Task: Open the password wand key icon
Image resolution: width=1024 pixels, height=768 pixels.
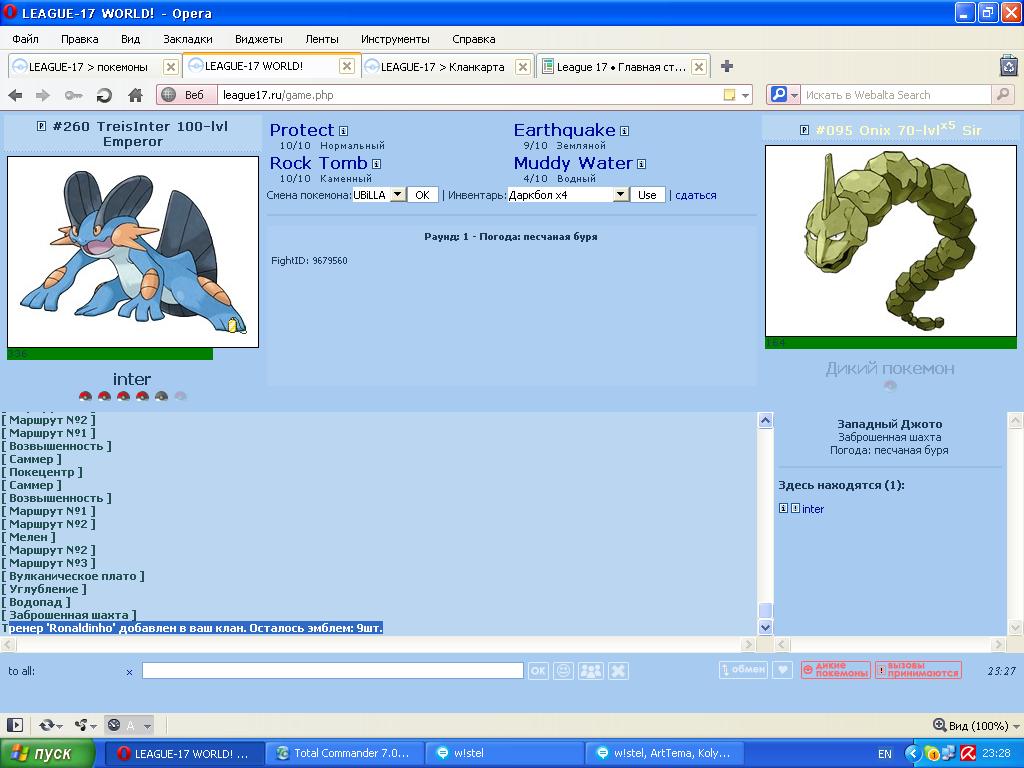Action: (73, 95)
